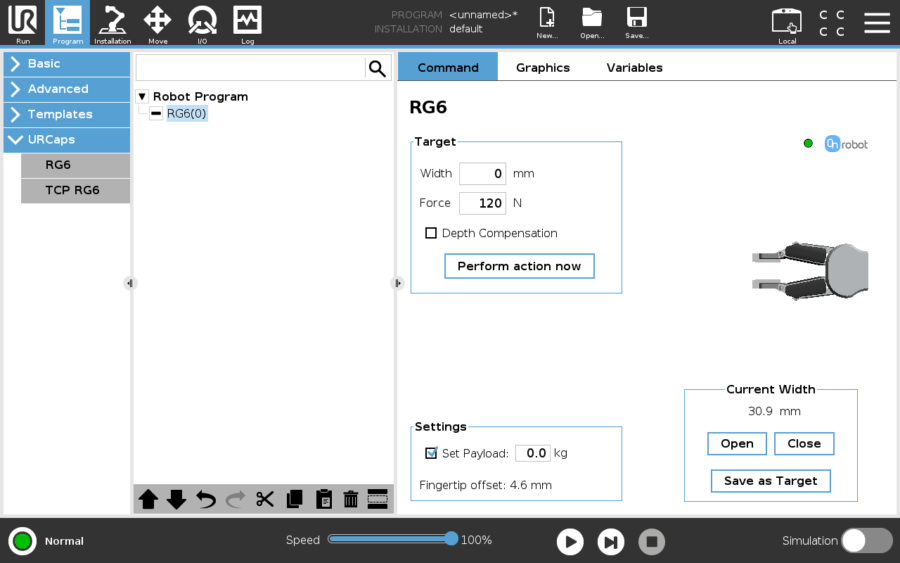Copy the selected program node

[x=294, y=499]
